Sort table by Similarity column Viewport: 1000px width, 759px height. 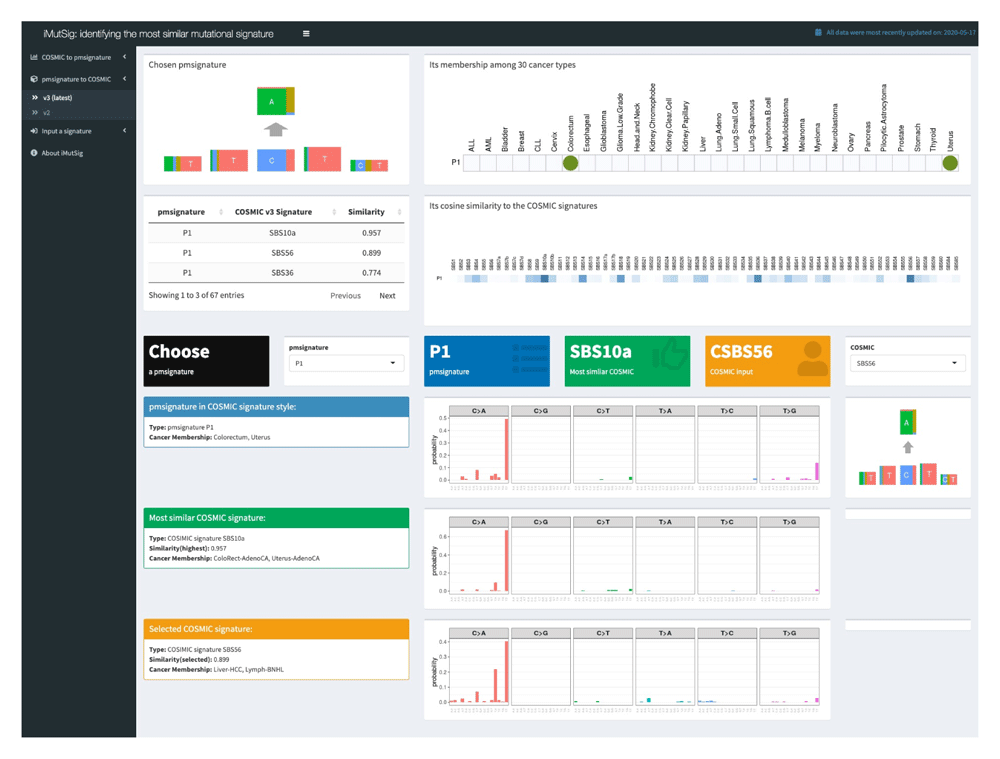coord(399,212)
